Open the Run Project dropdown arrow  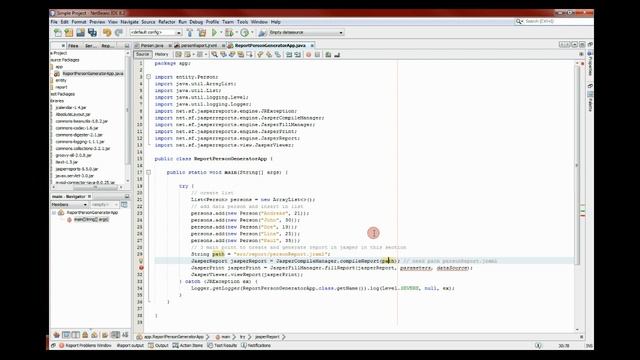coord(221,33)
